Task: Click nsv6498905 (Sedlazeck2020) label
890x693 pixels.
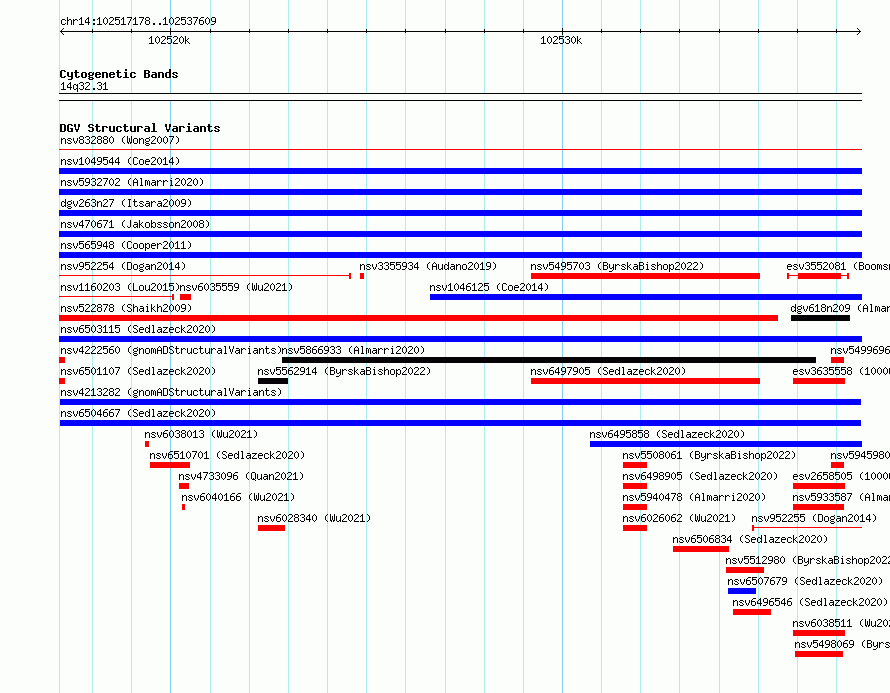Action: [x=700, y=476]
